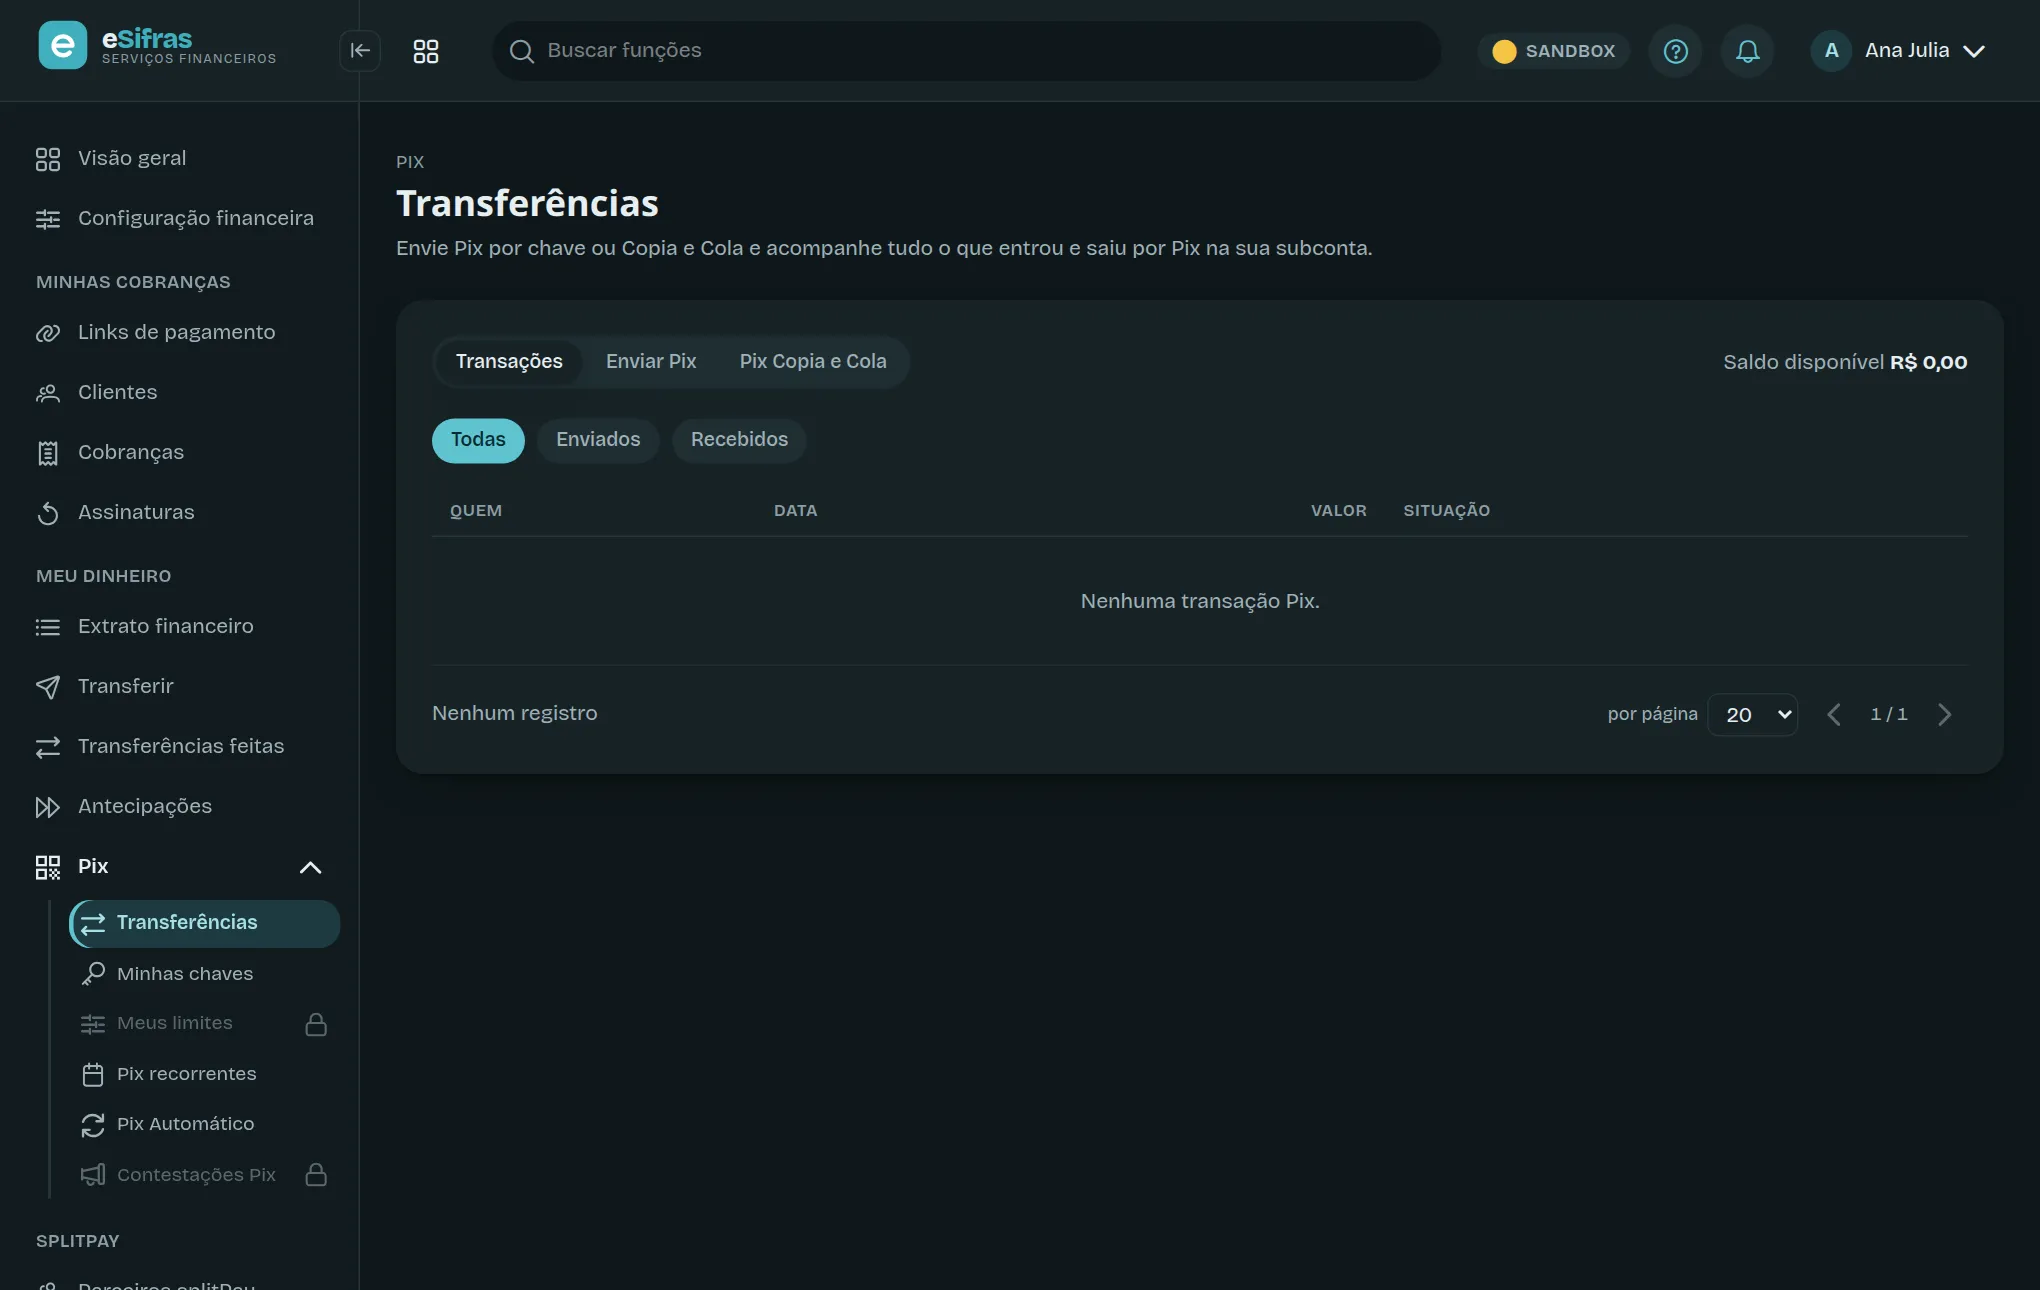Click the Clientes people icon
The height and width of the screenshot is (1290, 2040).
(x=48, y=393)
